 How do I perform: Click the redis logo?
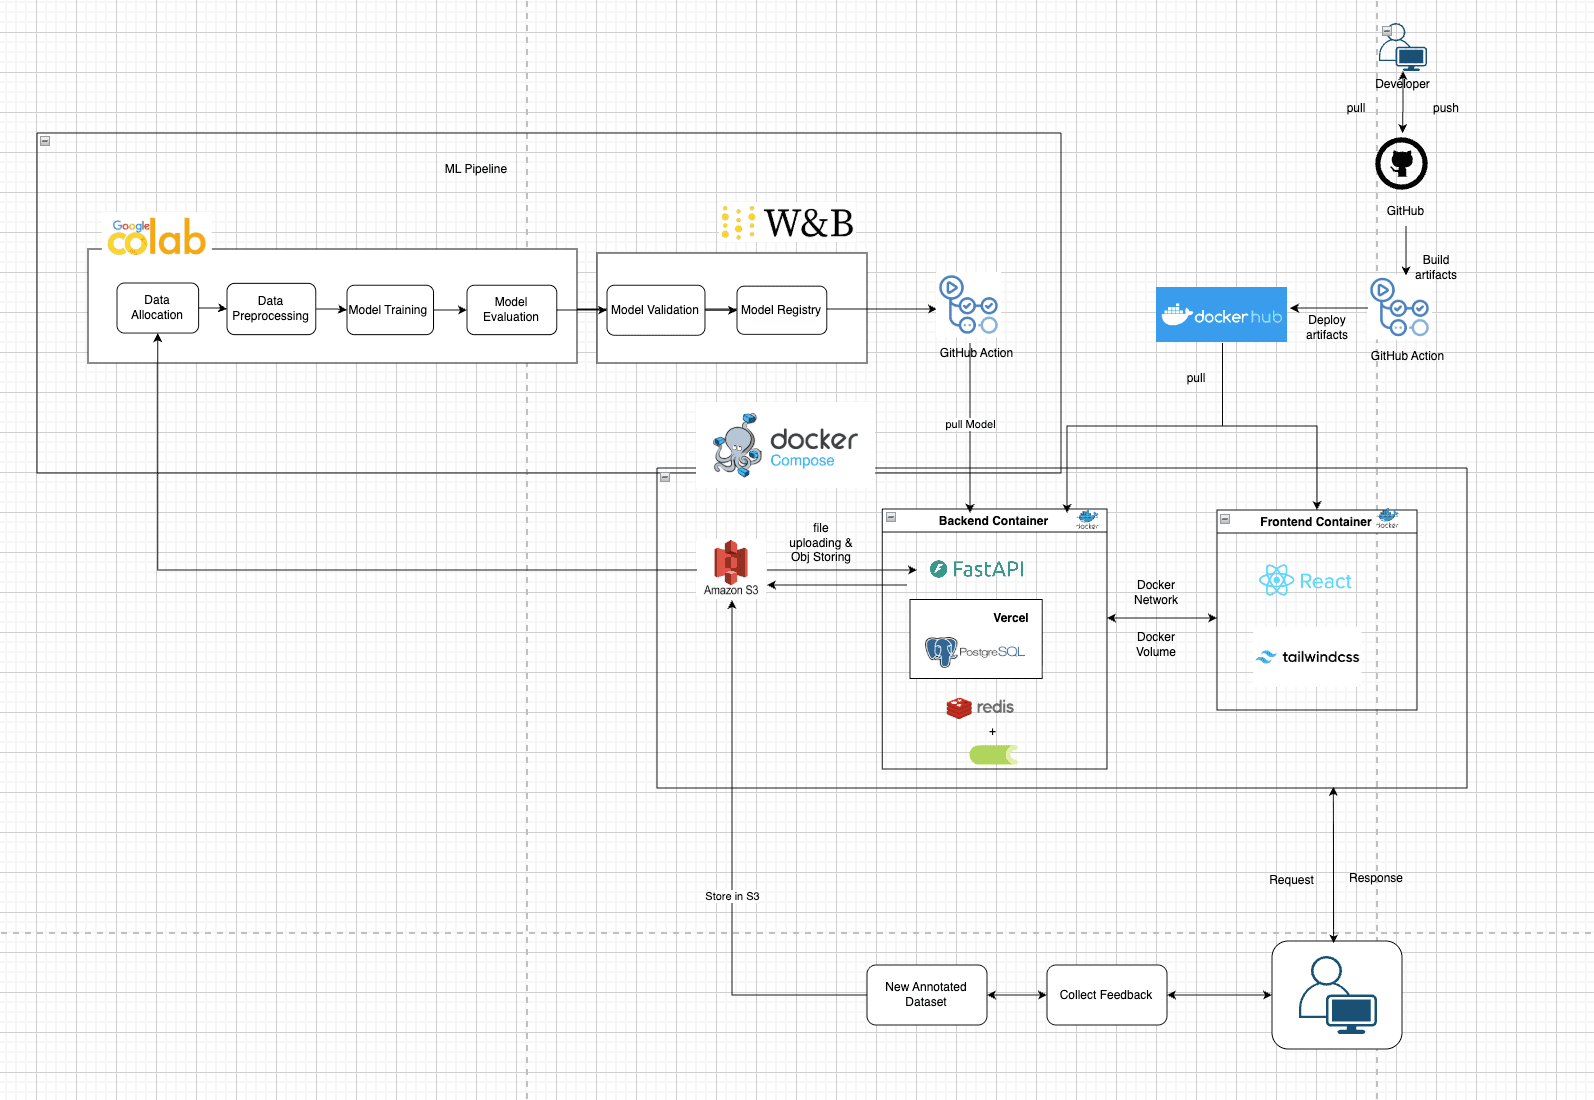[980, 707]
